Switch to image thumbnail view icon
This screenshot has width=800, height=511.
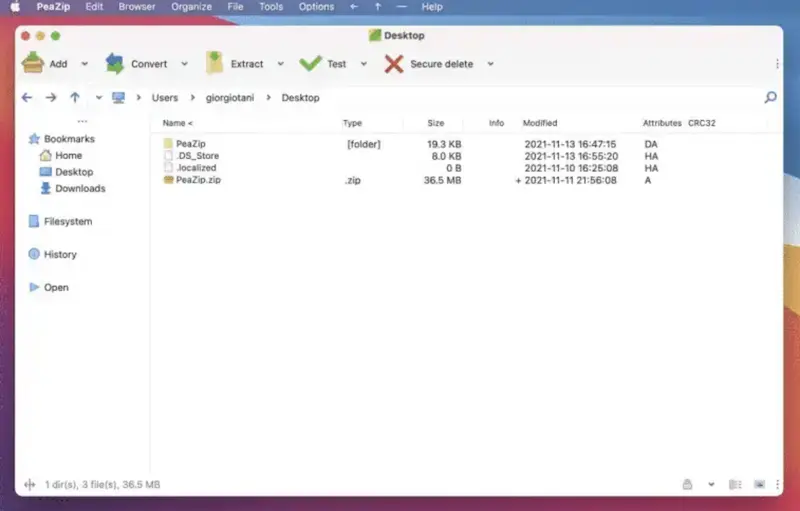759,484
